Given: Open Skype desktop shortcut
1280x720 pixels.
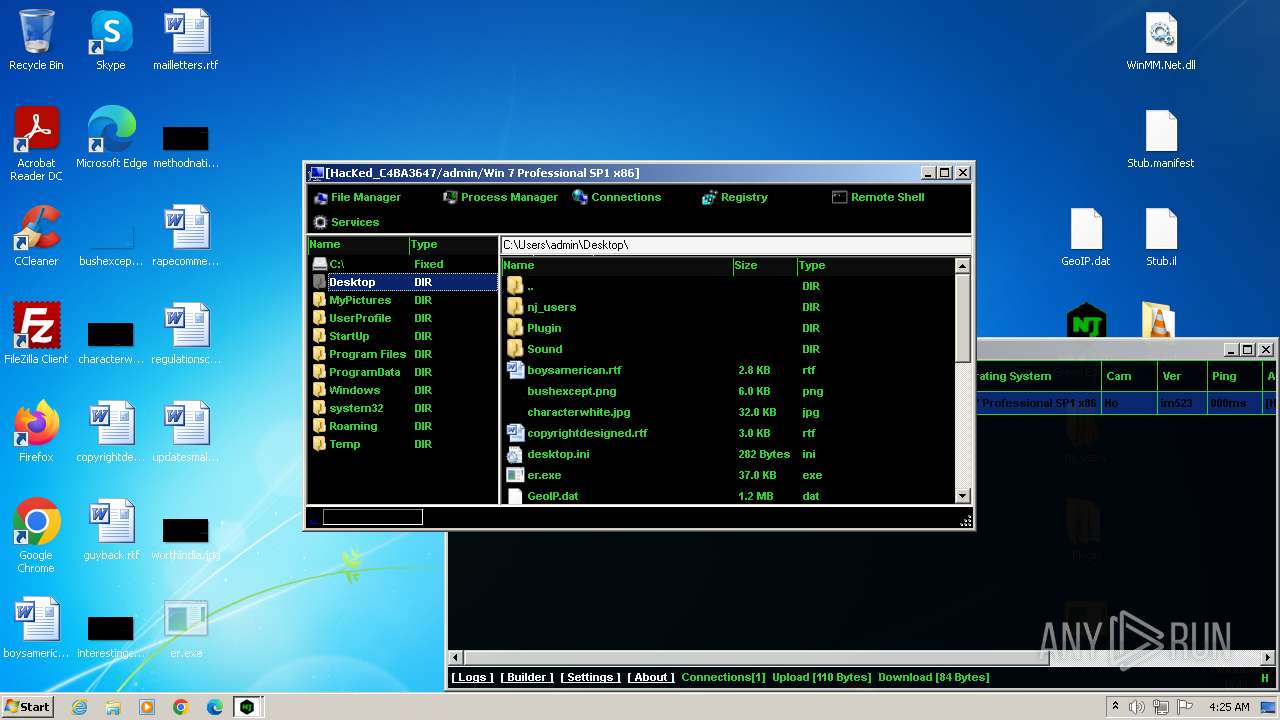Looking at the screenshot, I should (111, 40).
